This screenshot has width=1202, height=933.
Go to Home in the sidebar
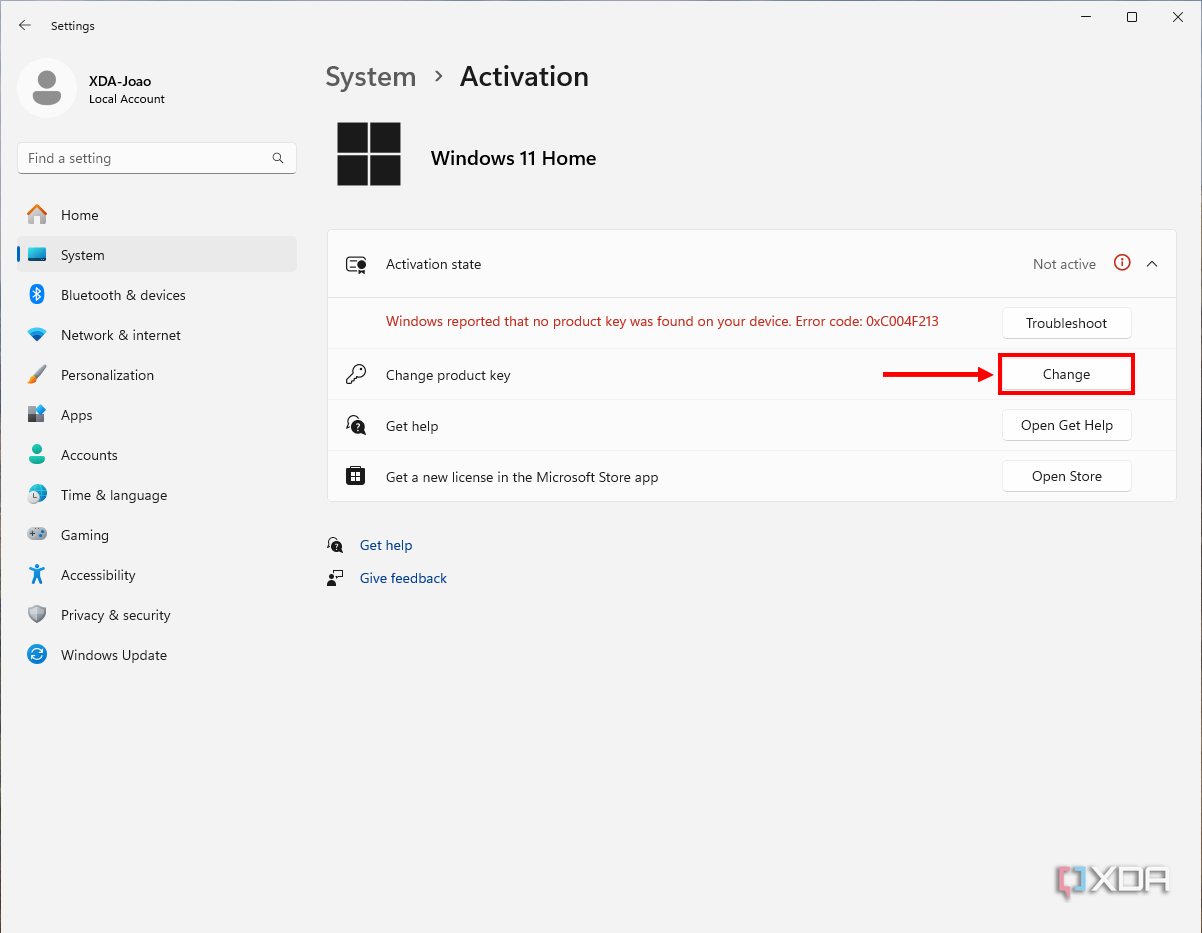[79, 215]
